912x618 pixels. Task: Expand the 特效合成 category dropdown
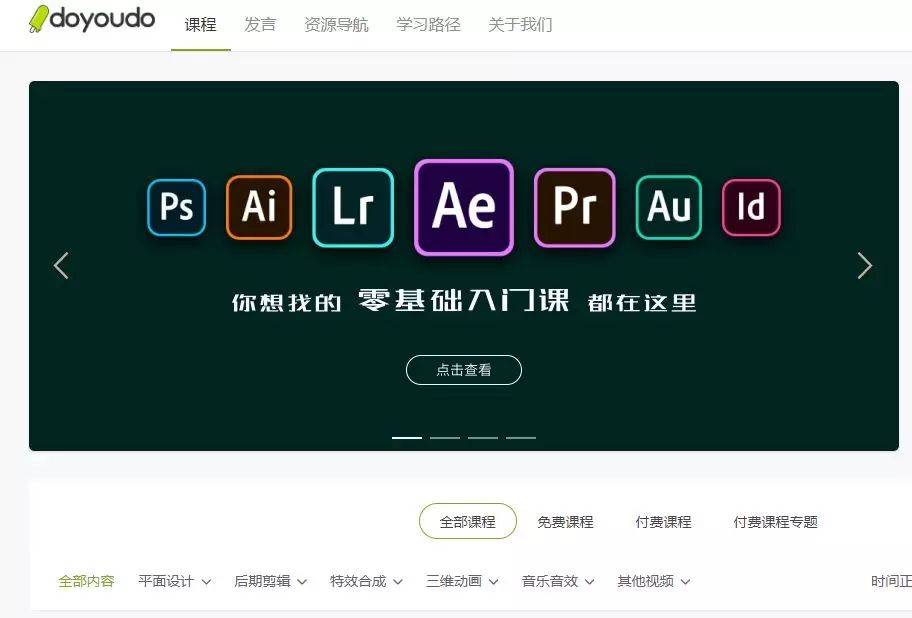366,581
